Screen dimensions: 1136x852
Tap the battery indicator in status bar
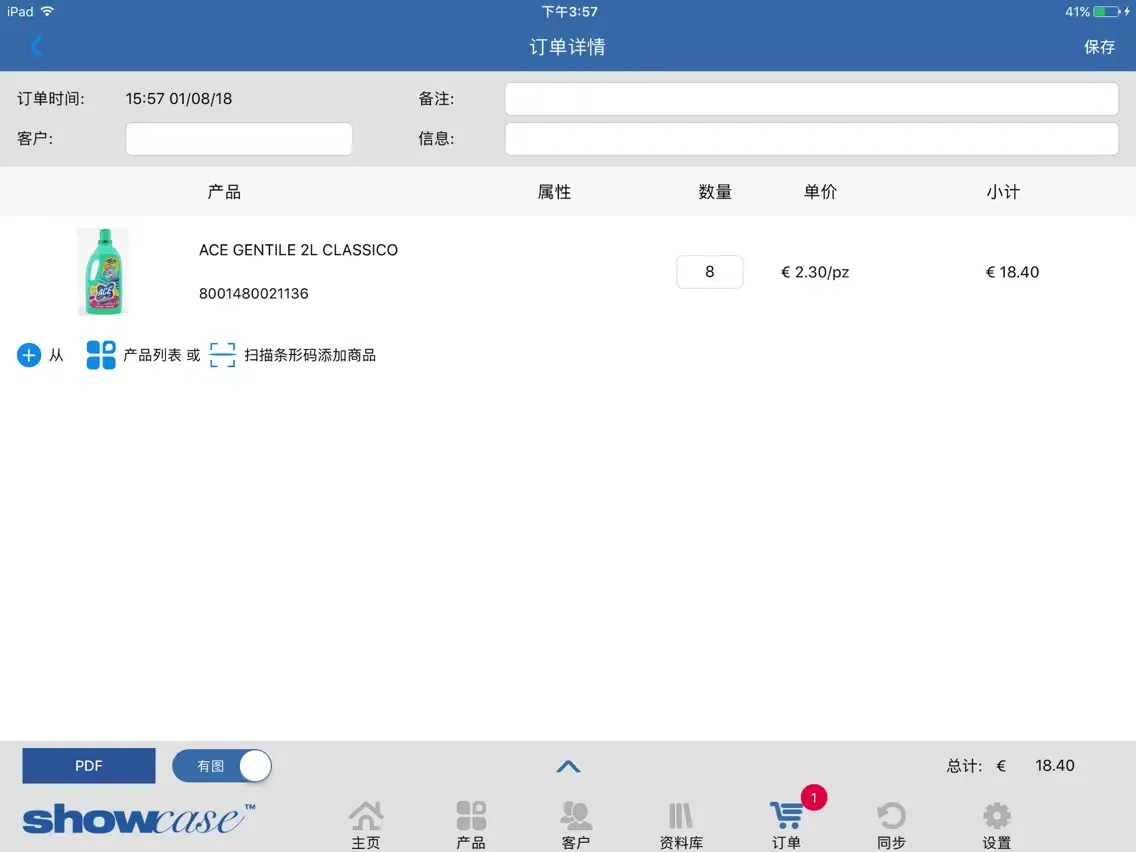[x=1107, y=12]
